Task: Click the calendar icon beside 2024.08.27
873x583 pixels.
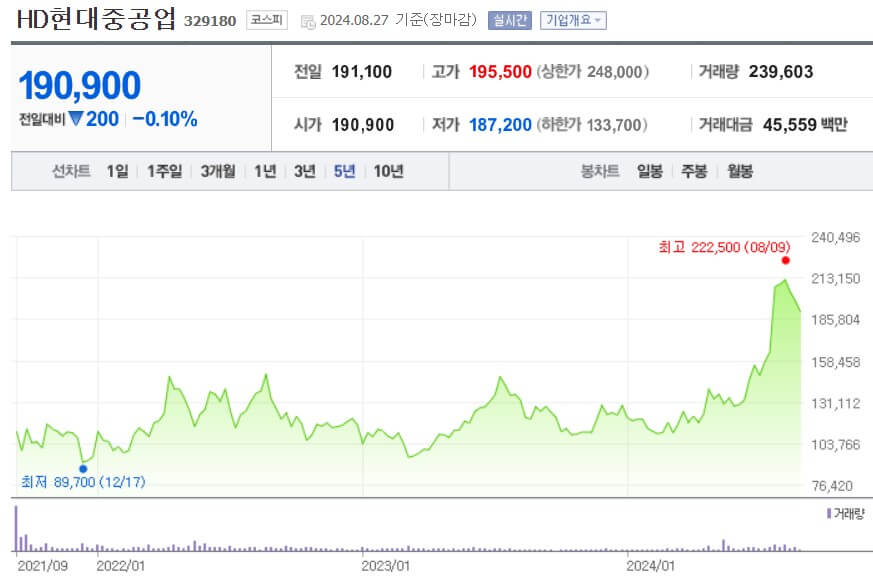Action: click(x=307, y=18)
